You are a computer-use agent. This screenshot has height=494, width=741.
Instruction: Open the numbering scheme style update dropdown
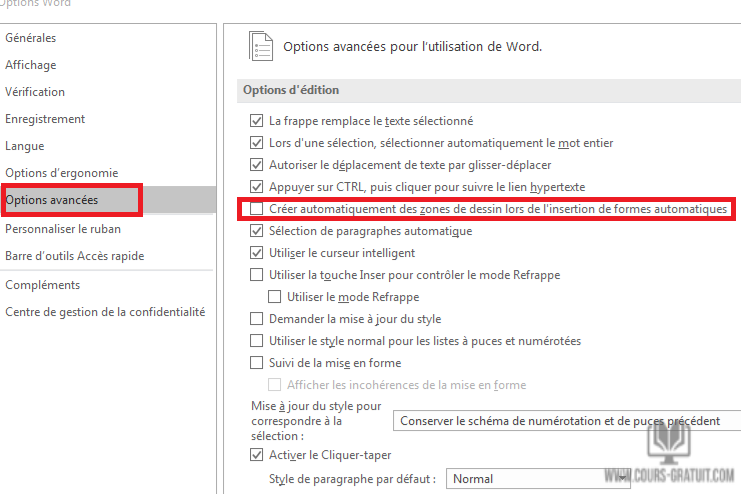pyautogui.click(x=566, y=421)
